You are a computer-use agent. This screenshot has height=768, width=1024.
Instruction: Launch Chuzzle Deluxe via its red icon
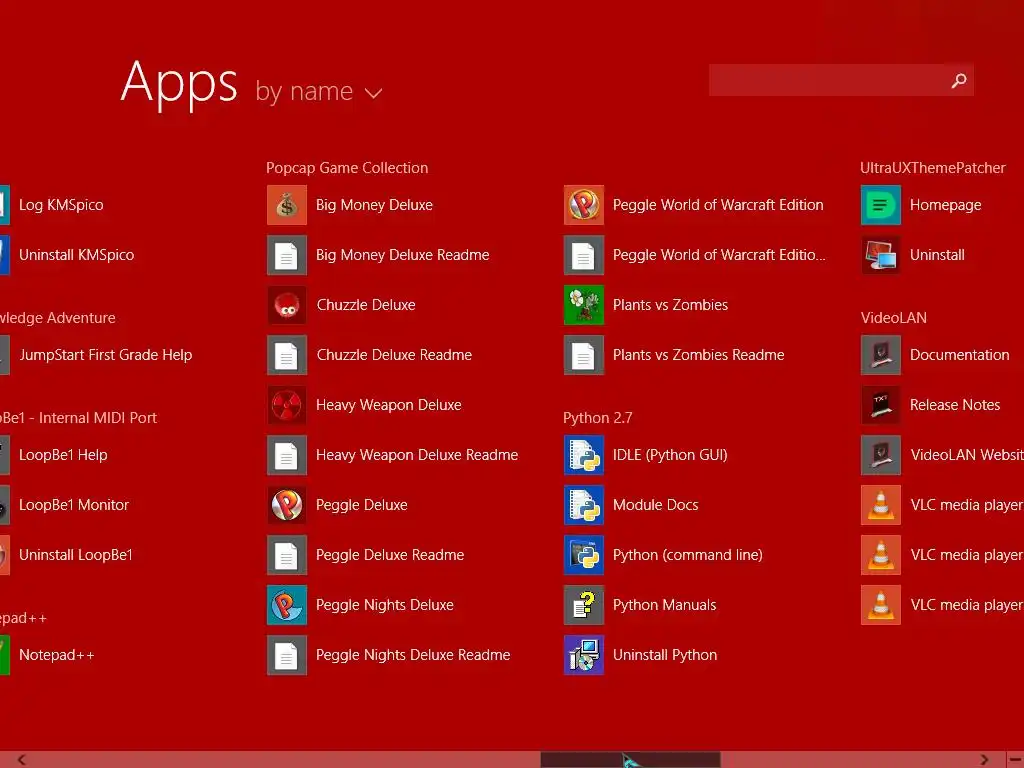(287, 305)
